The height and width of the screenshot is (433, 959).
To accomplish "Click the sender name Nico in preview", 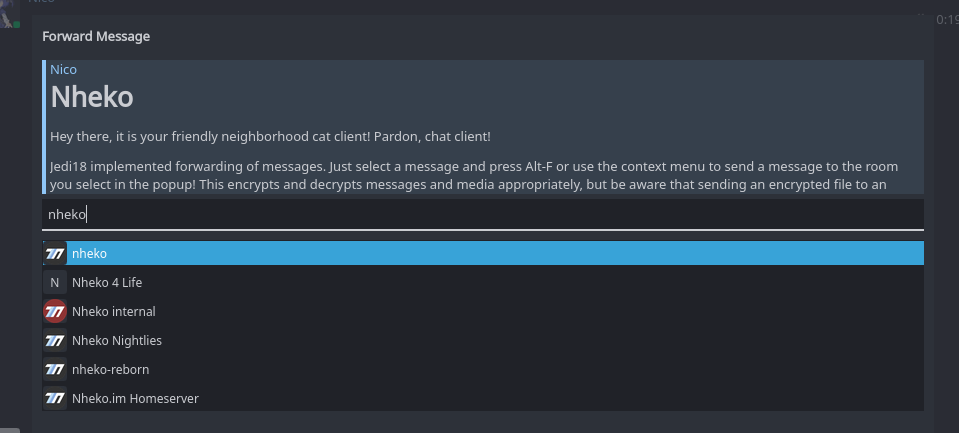I will point(63,70).
